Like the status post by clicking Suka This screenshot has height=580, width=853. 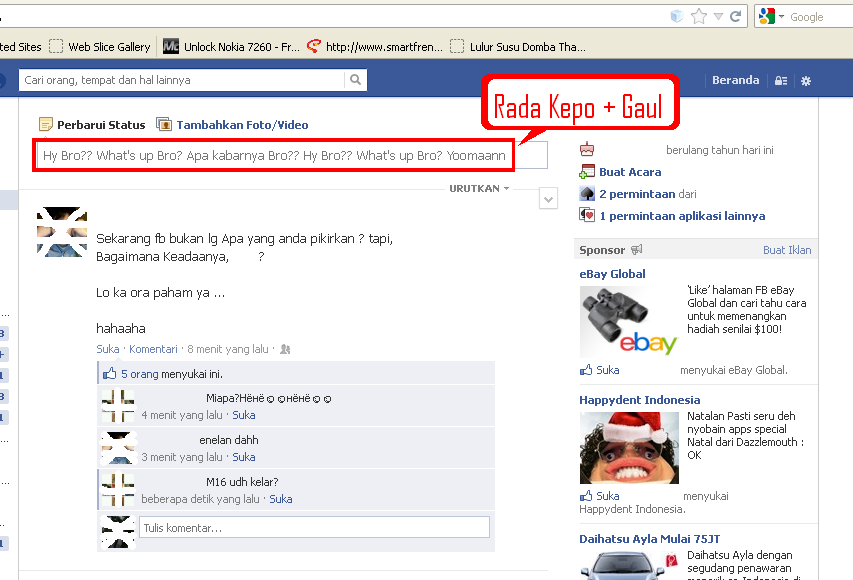click(x=107, y=348)
